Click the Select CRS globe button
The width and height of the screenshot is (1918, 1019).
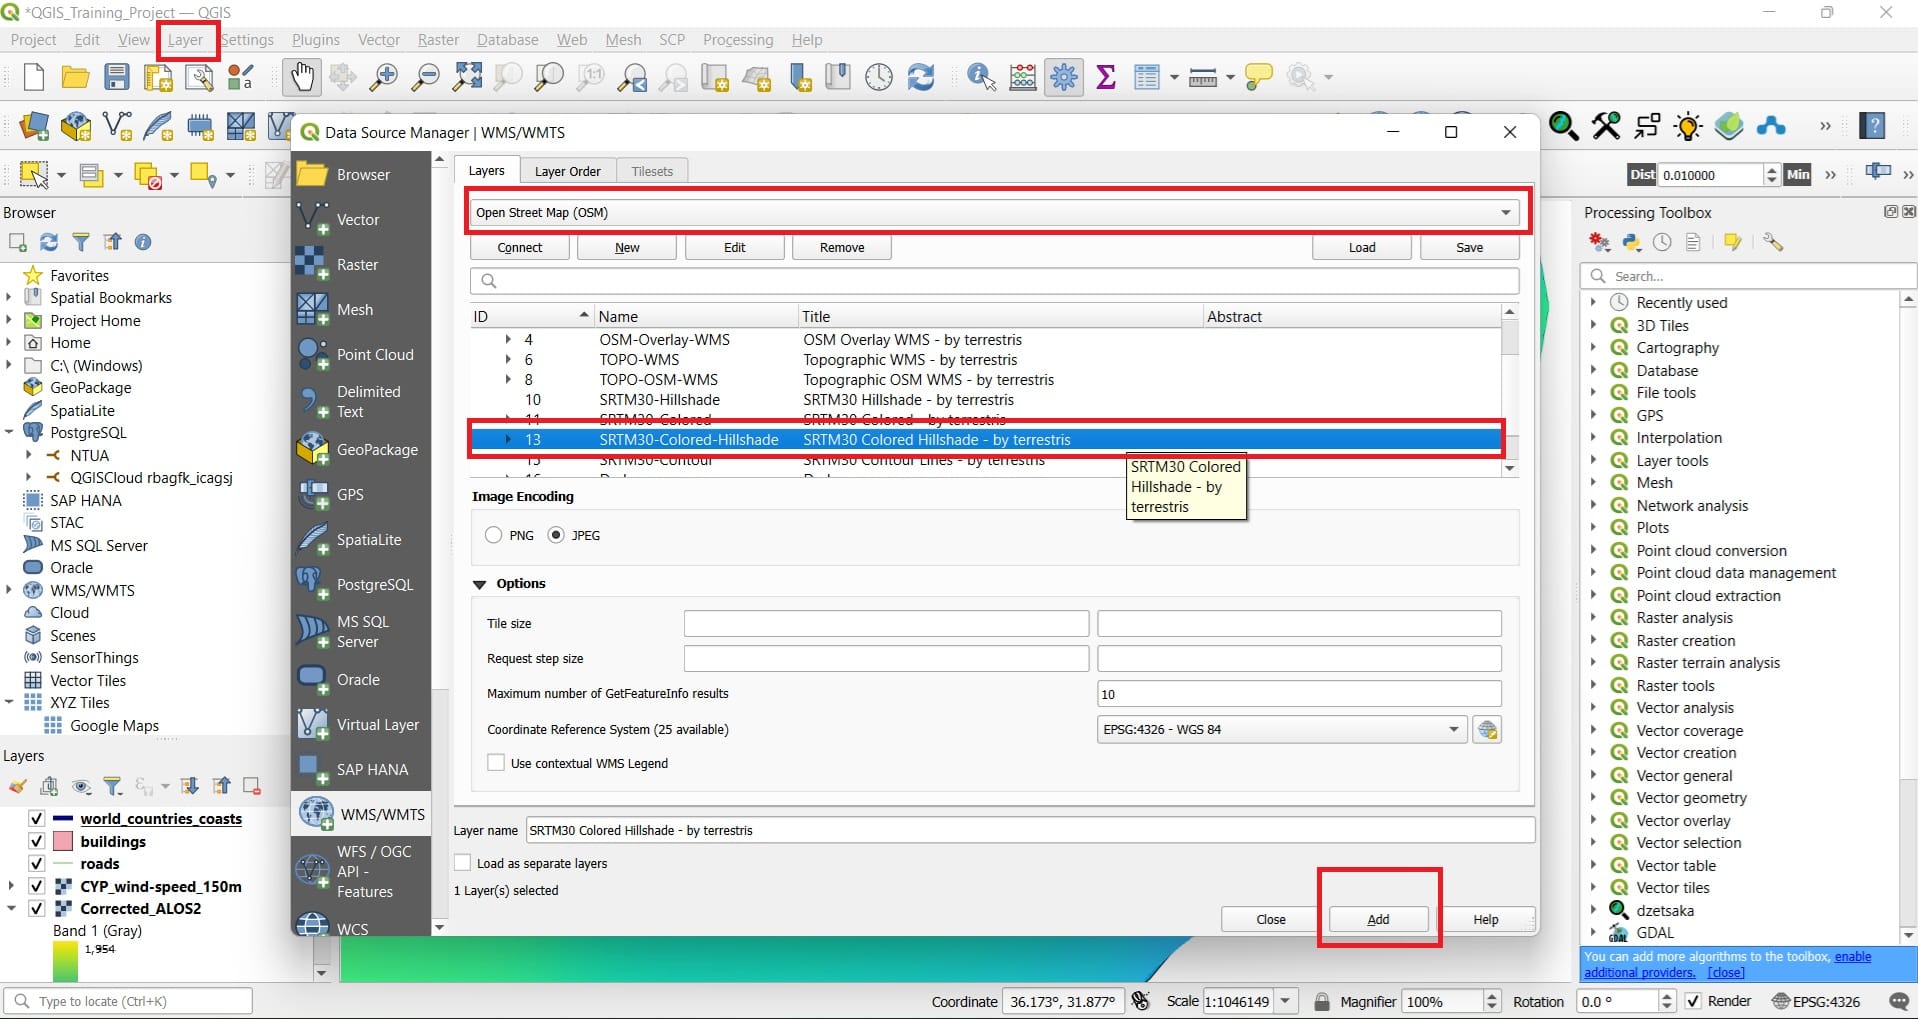point(1487,729)
